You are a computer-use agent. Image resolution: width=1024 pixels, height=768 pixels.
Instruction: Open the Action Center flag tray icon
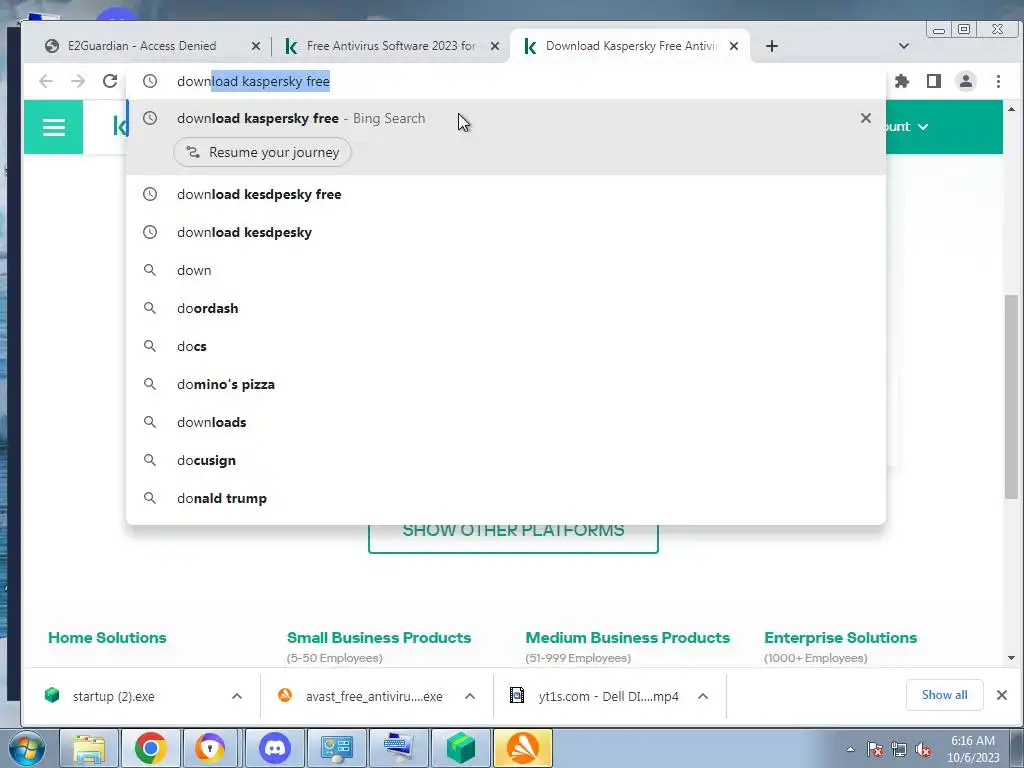875,749
